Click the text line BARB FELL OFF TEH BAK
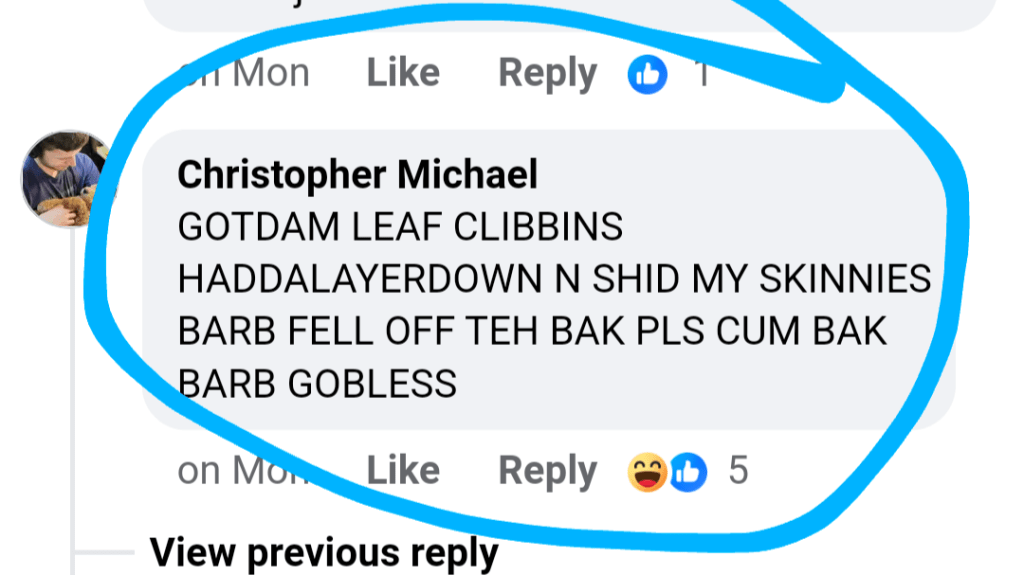This screenshot has width=1024, height=575. (x=532, y=331)
